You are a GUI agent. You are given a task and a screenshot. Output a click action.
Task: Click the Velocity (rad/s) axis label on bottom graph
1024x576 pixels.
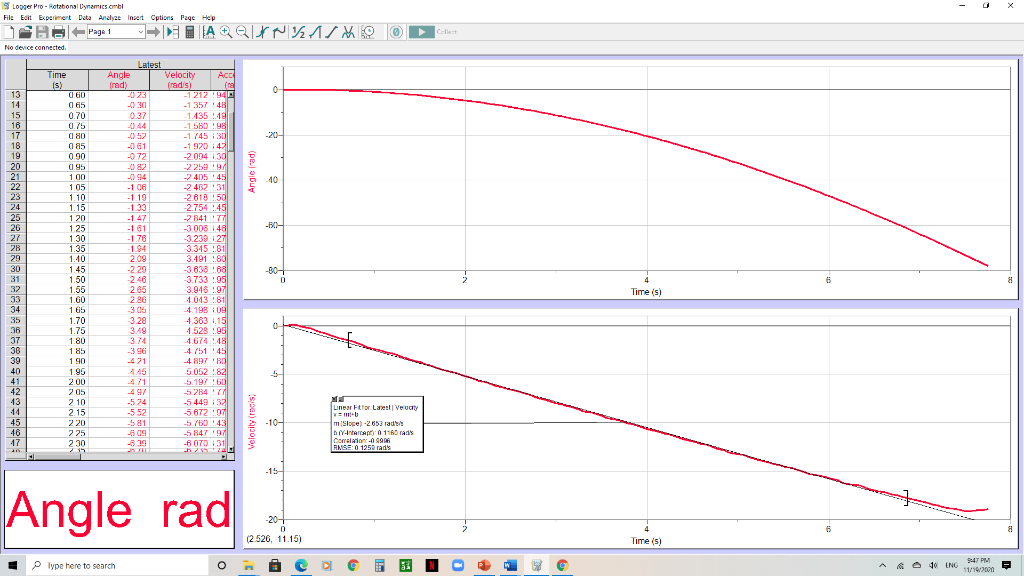[252, 421]
